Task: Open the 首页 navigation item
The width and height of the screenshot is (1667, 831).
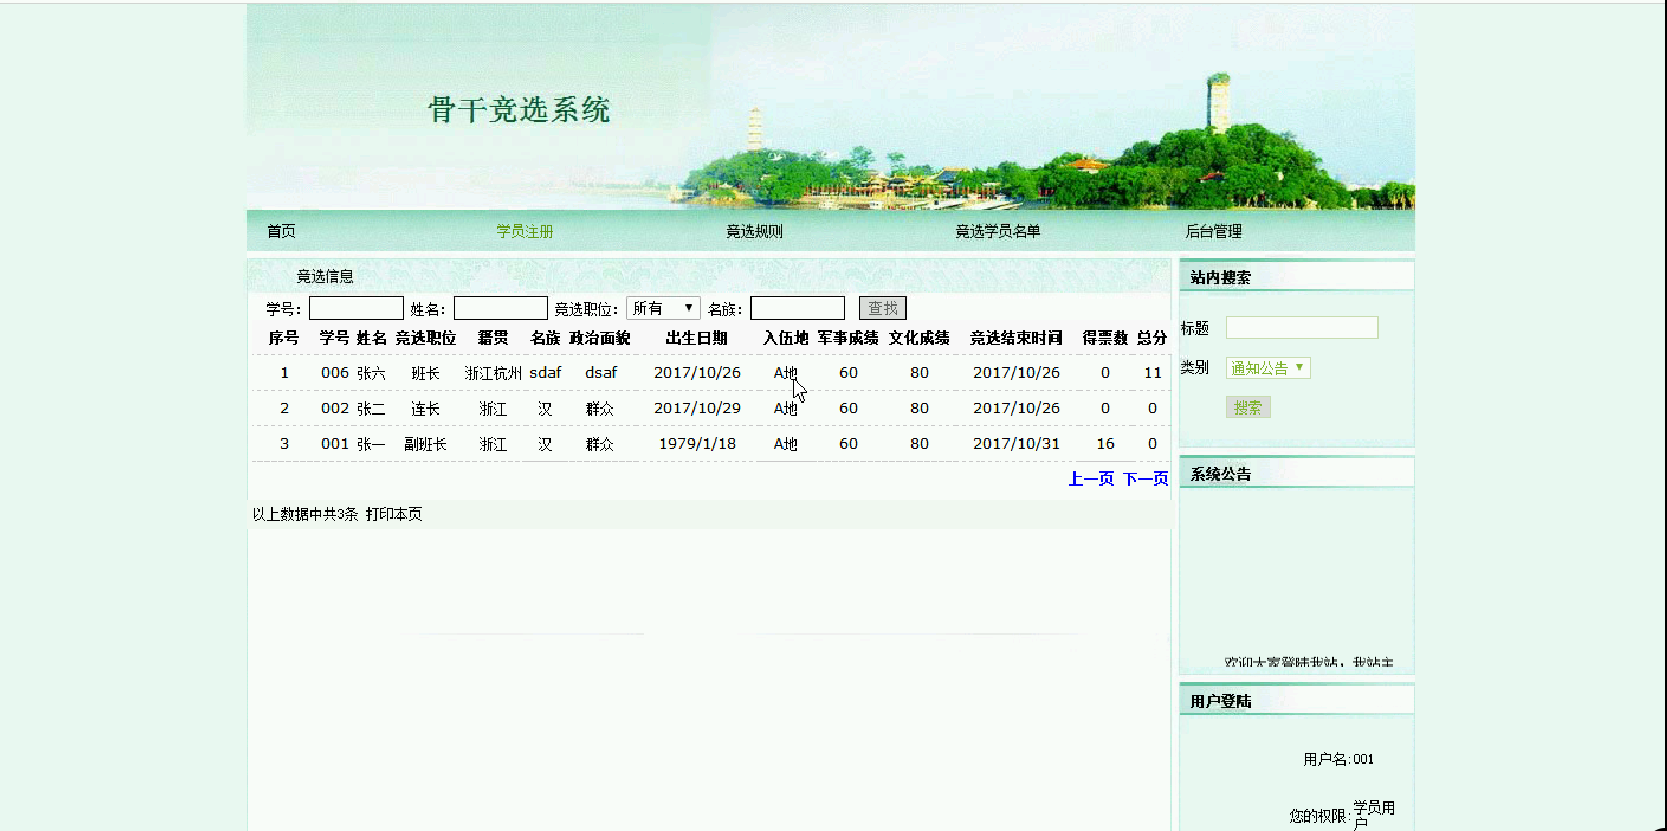Action: 281,231
